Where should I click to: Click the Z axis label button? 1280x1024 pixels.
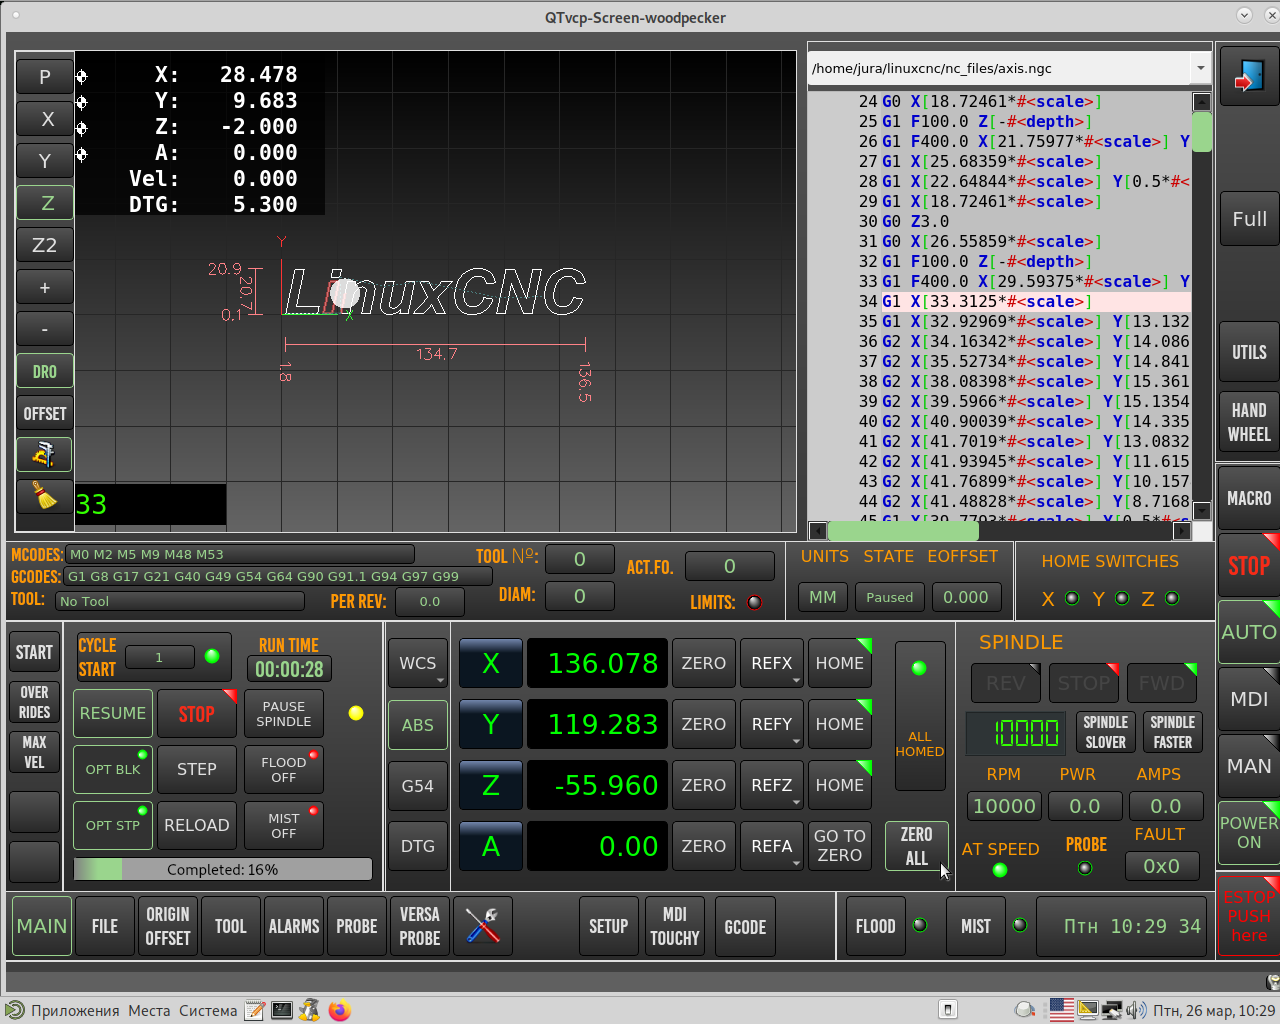pos(491,785)
